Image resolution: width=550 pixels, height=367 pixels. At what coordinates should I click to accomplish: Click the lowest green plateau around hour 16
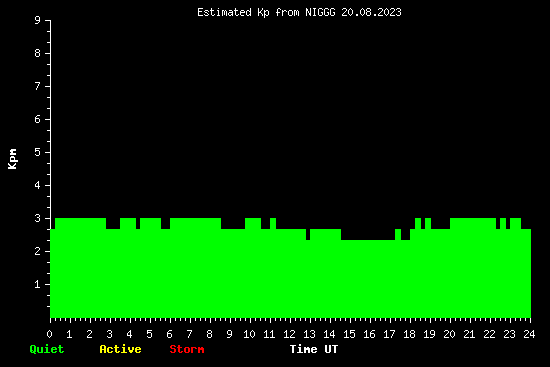(368, 279)
